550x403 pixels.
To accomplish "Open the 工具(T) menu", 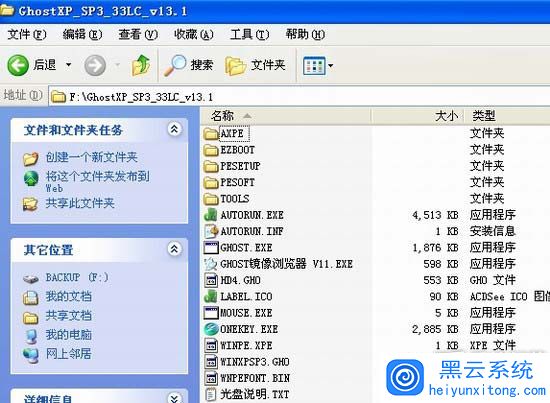I will pyautogui.click(x=250, y=34).
